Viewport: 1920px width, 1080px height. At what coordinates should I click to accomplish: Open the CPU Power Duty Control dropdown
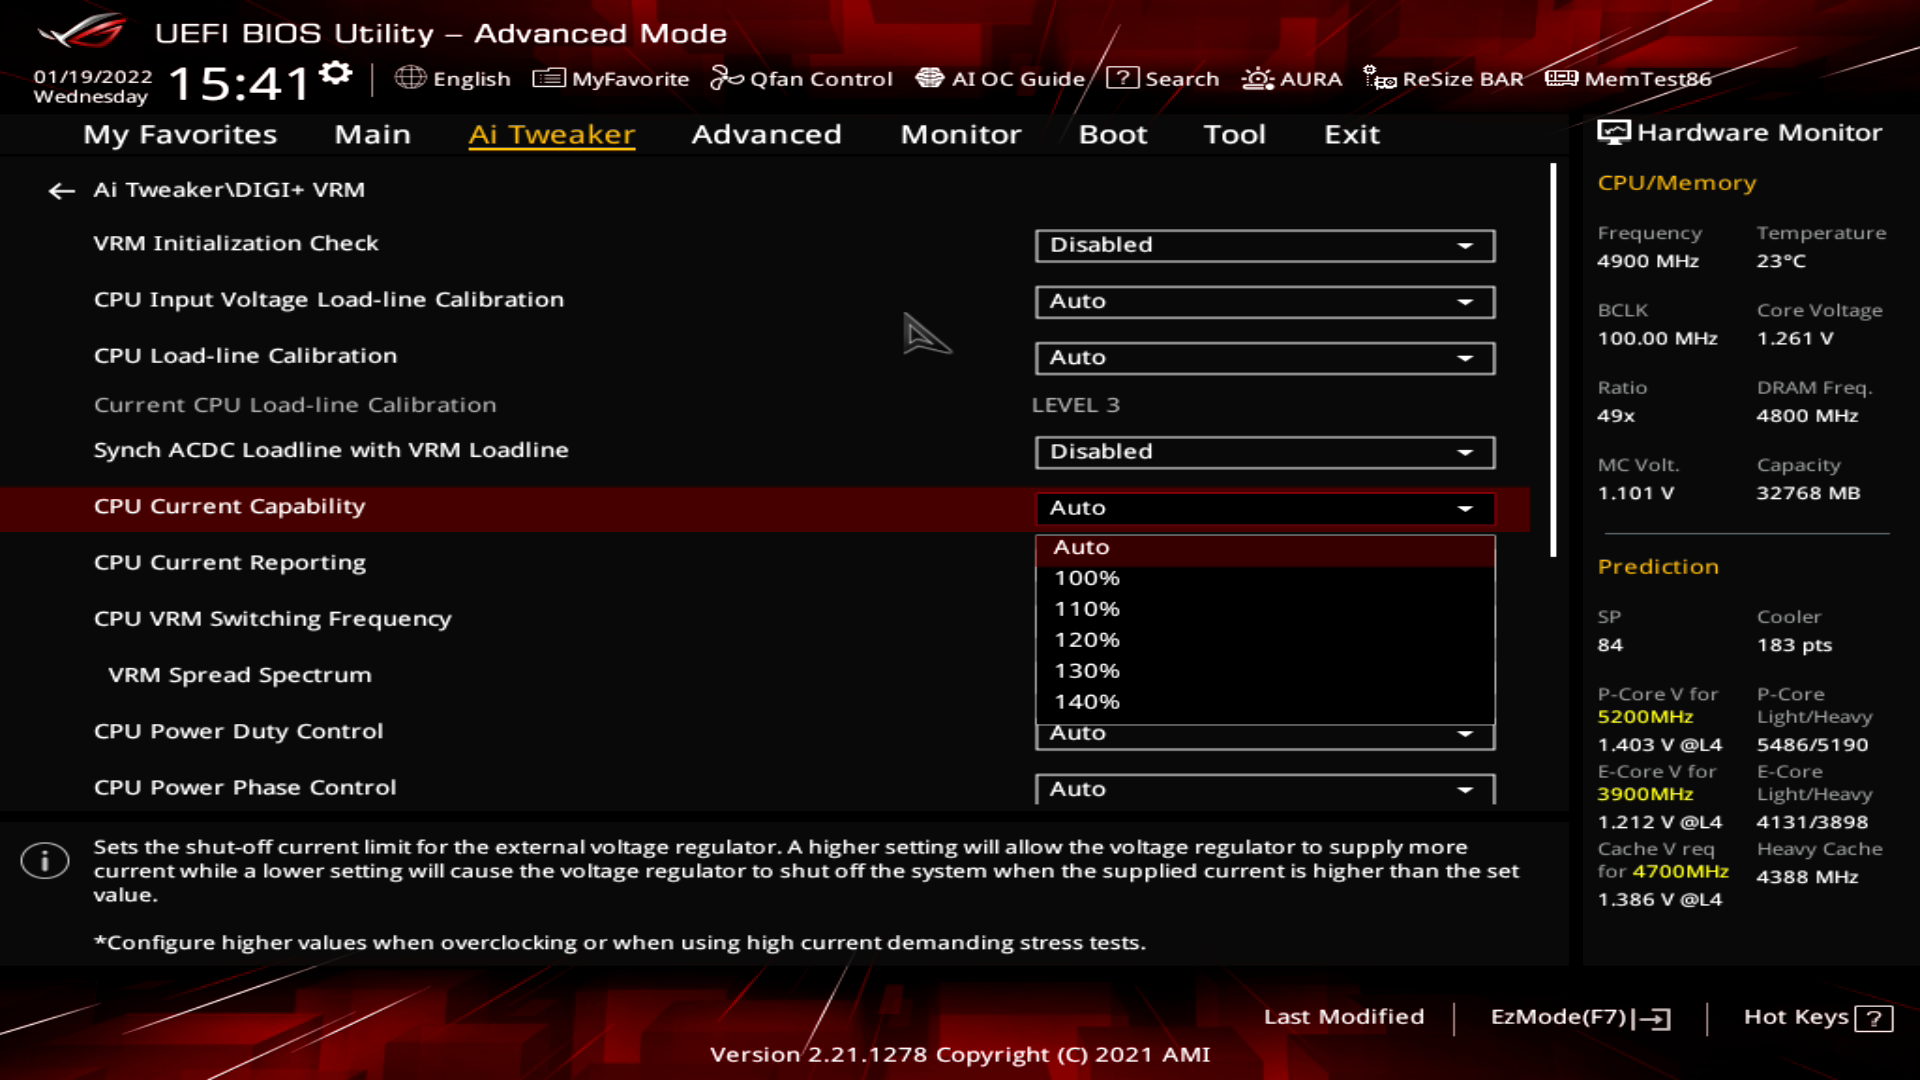(x=1264, y=733)
